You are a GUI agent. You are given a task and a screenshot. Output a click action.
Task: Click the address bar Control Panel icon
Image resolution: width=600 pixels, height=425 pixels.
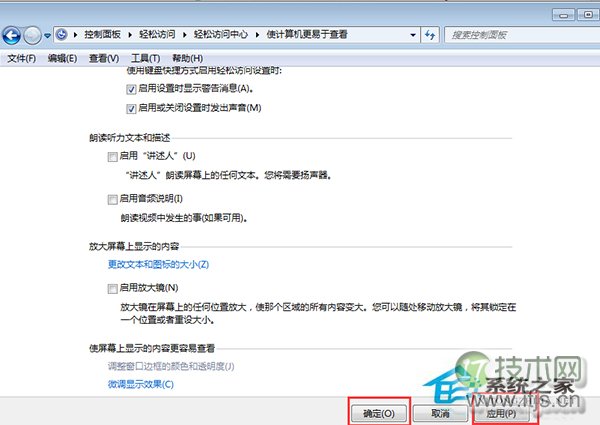61,35
